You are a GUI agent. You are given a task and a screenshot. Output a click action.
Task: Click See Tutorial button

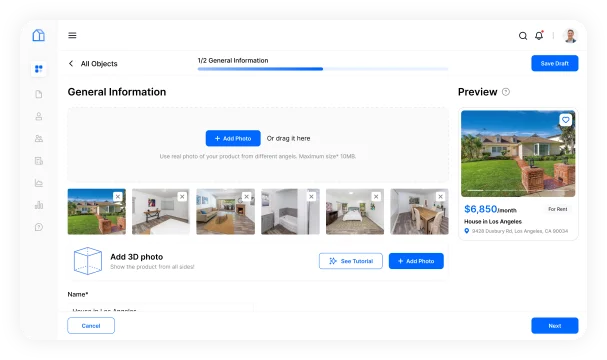point(351,261)
